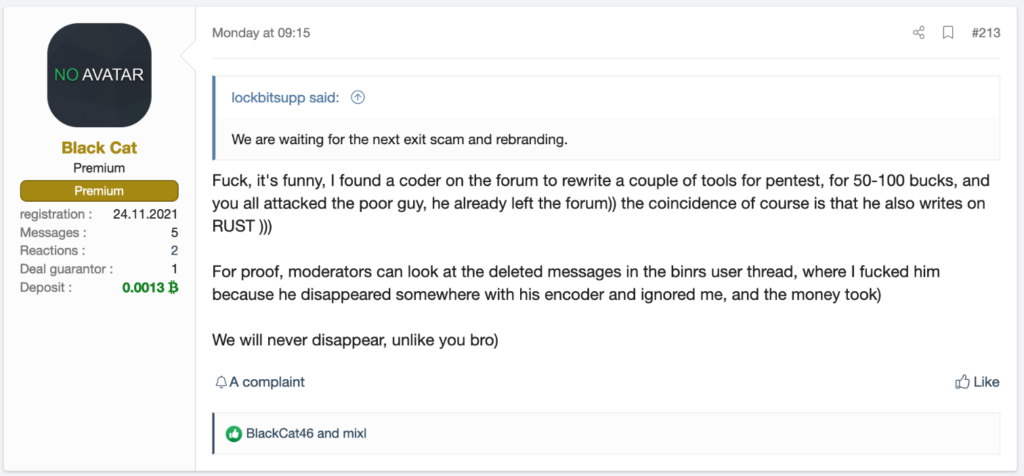This screenshot has width=1024, height=476.
Task: Click the quoted exit scam text block
Action: tap(399, 139)
